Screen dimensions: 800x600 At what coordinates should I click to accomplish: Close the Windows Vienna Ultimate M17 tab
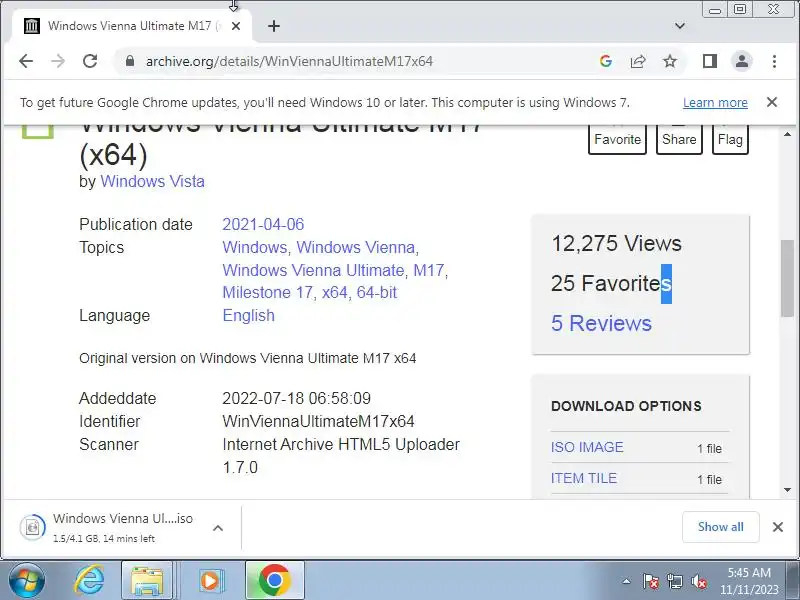pos(236,26)
